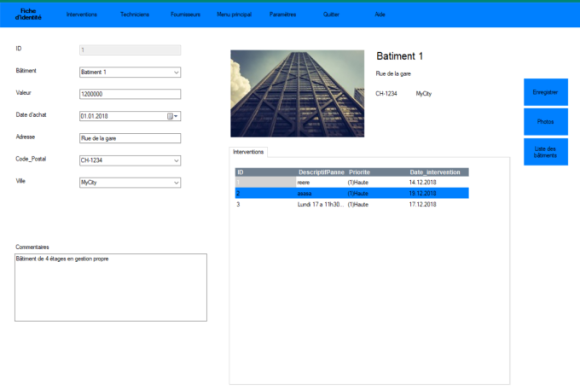Sort by DescriptifPanne column header

[321, 172]
